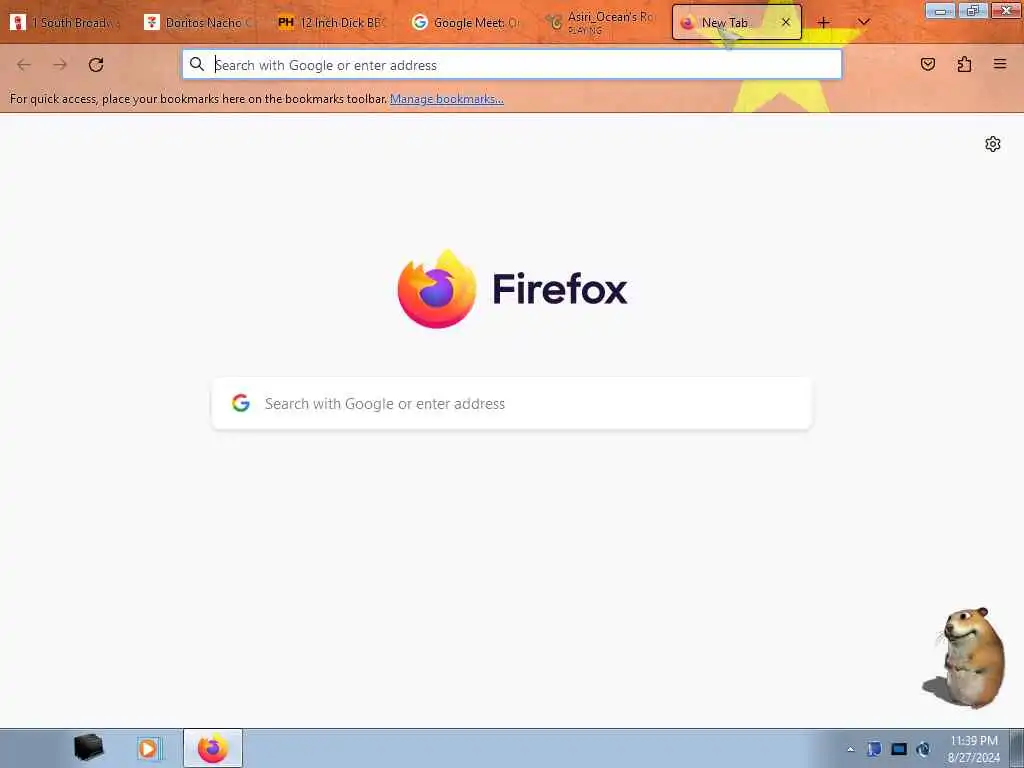The height and width of the screenshot is (768, 1024).
Task: Switch to 1 South Broadway tab
Action: coord(67,23)
